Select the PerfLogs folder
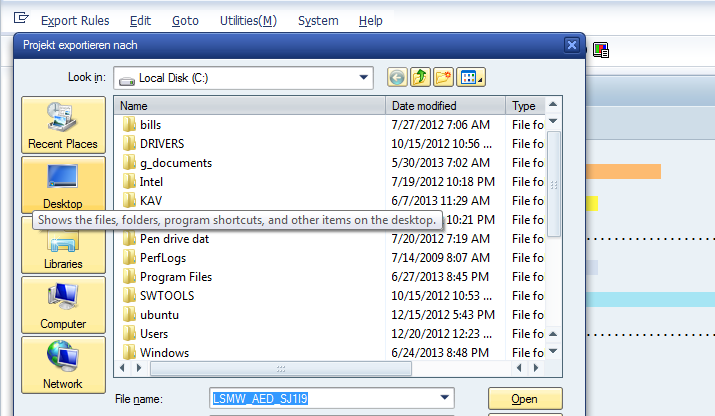The height and width of the screenshot is (416, 715). point(163,258)
